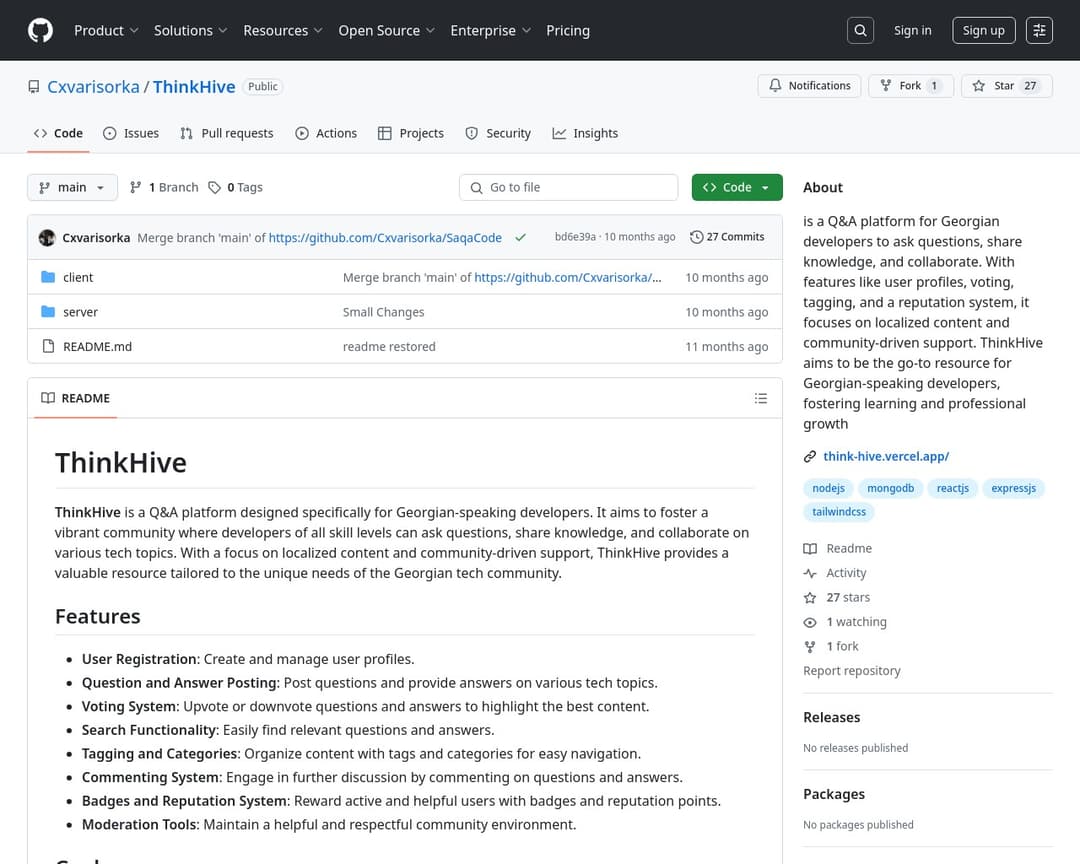Open the 27 Commits history icon

coord(696,237)
